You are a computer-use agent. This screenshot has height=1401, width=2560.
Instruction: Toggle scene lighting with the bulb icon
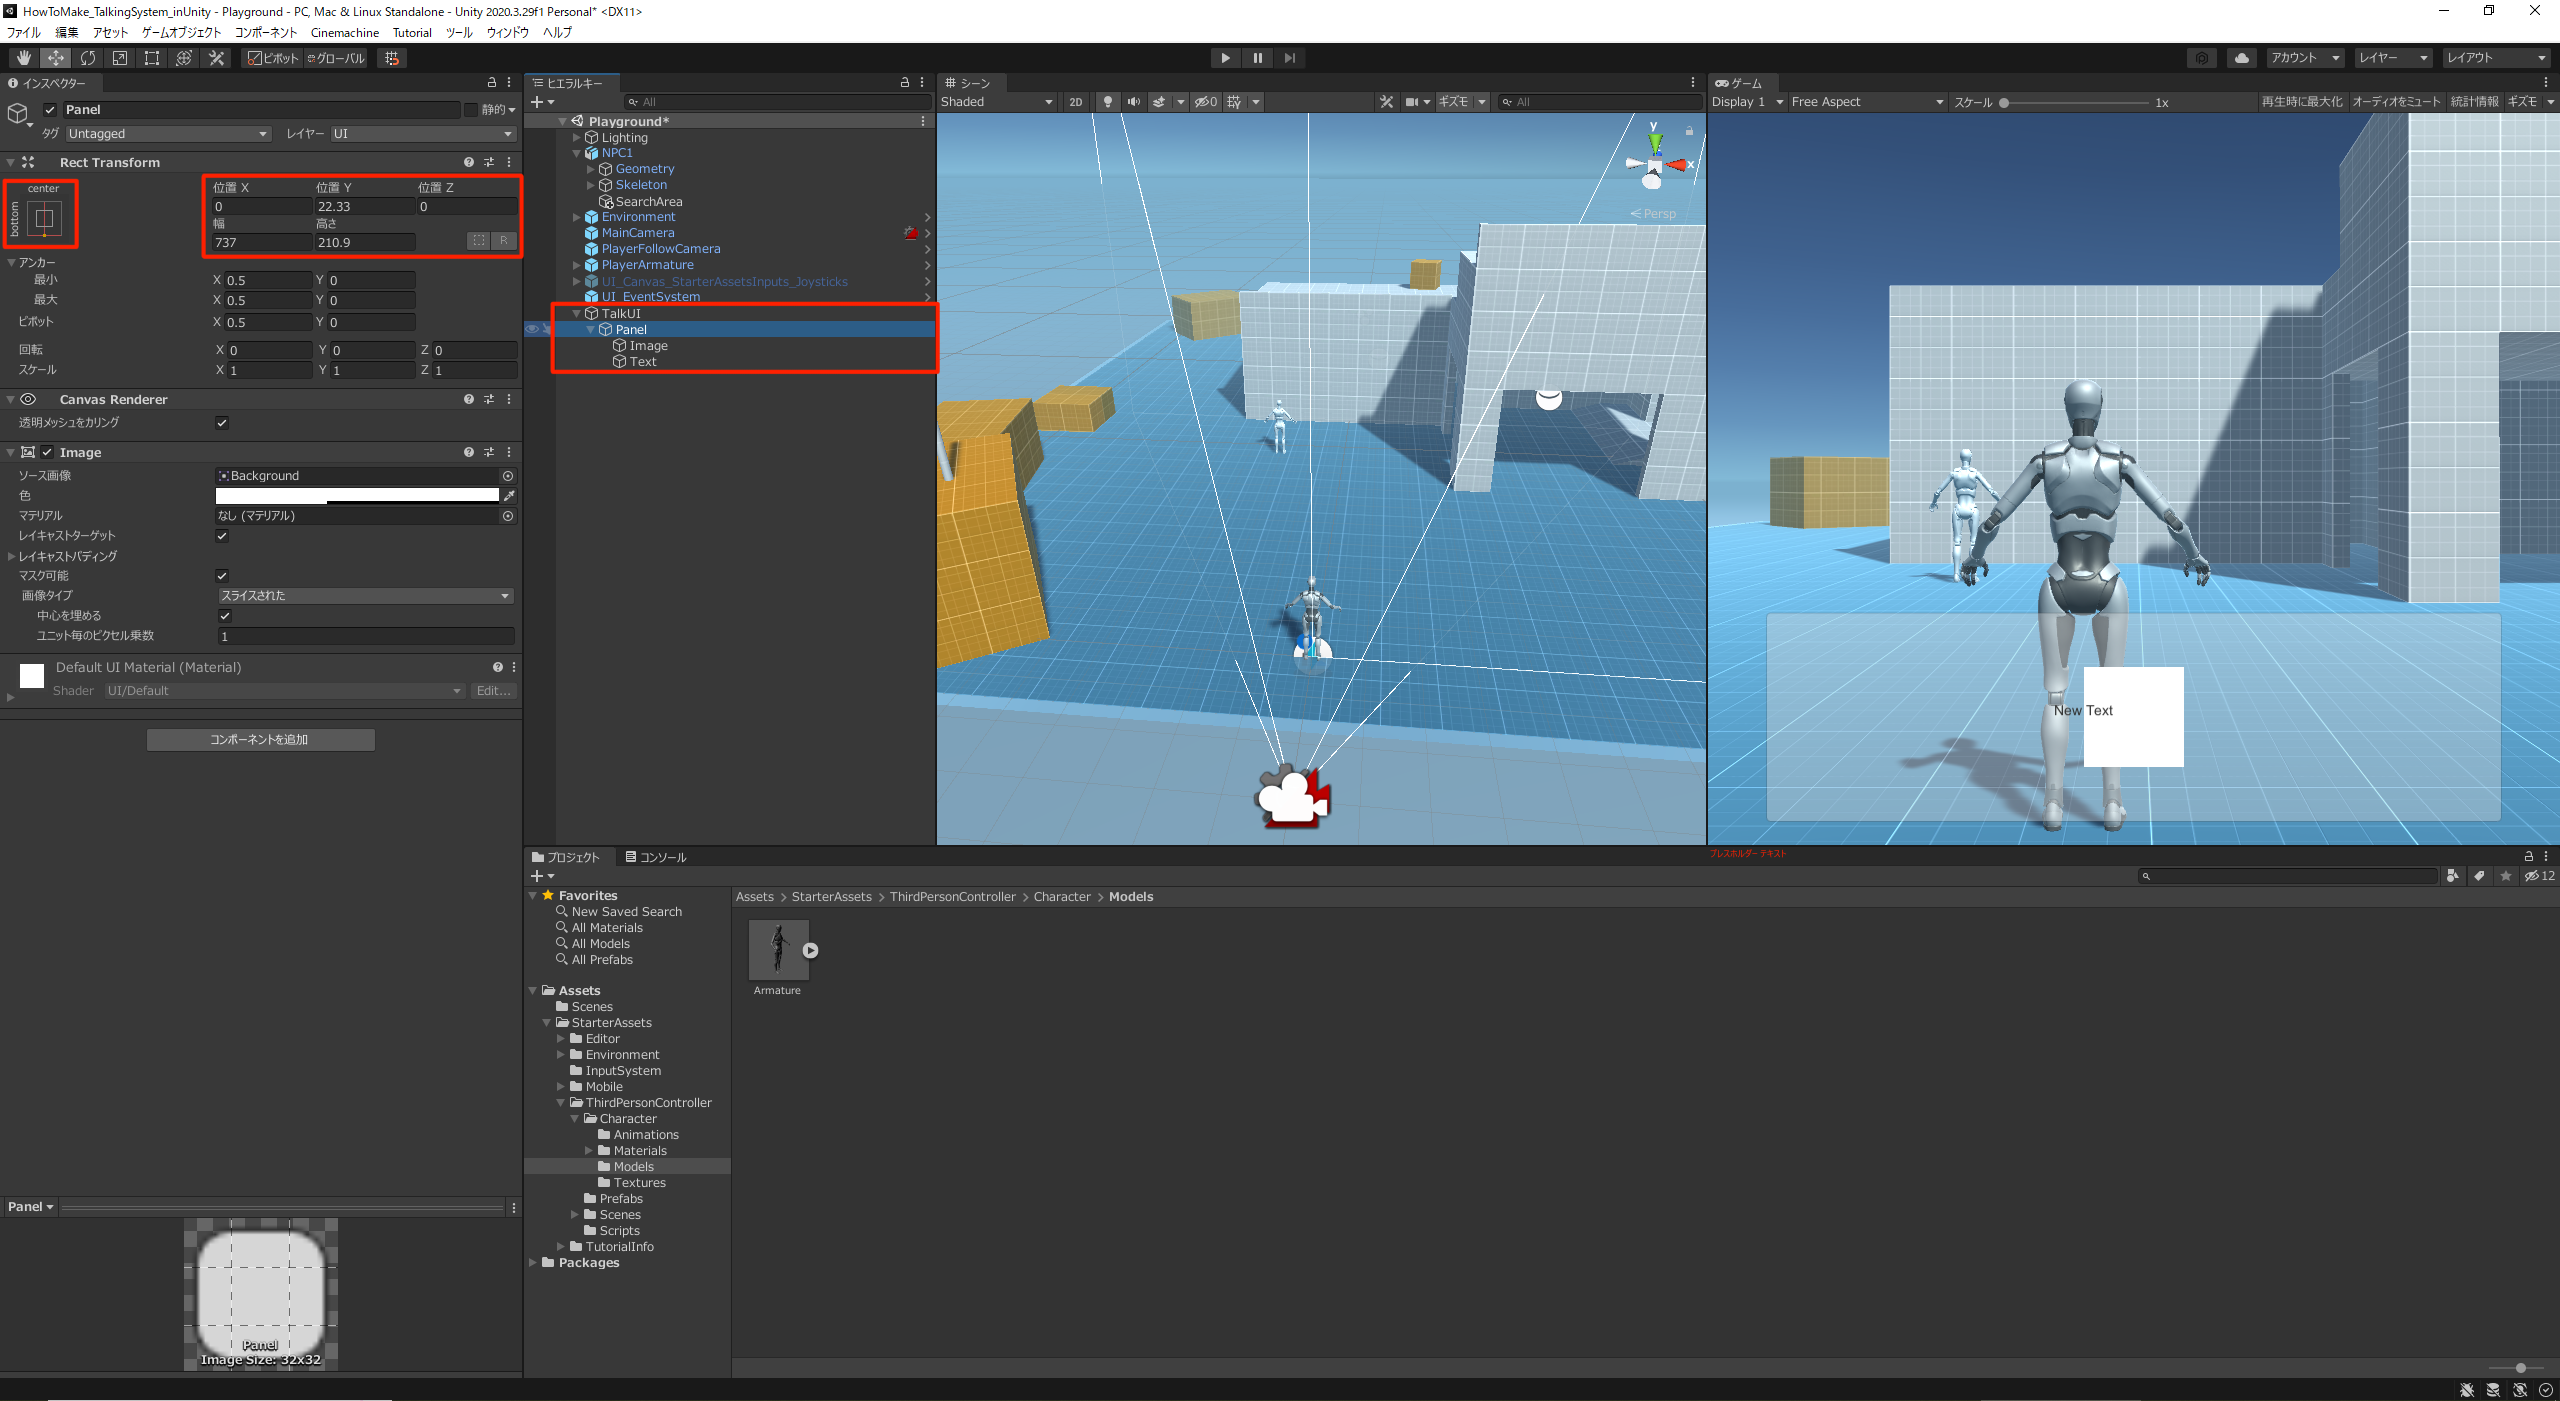[1107, 102]
